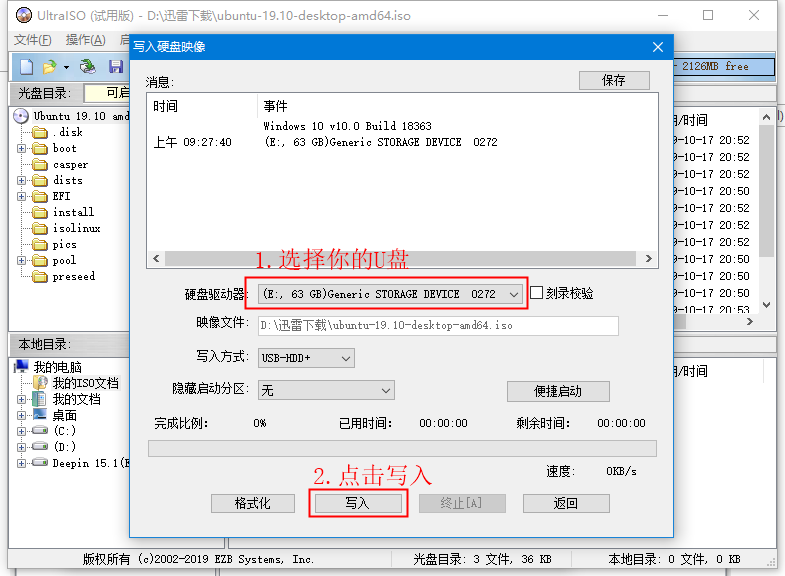Expand the (C:) drive node

click(x=21, y=431)
